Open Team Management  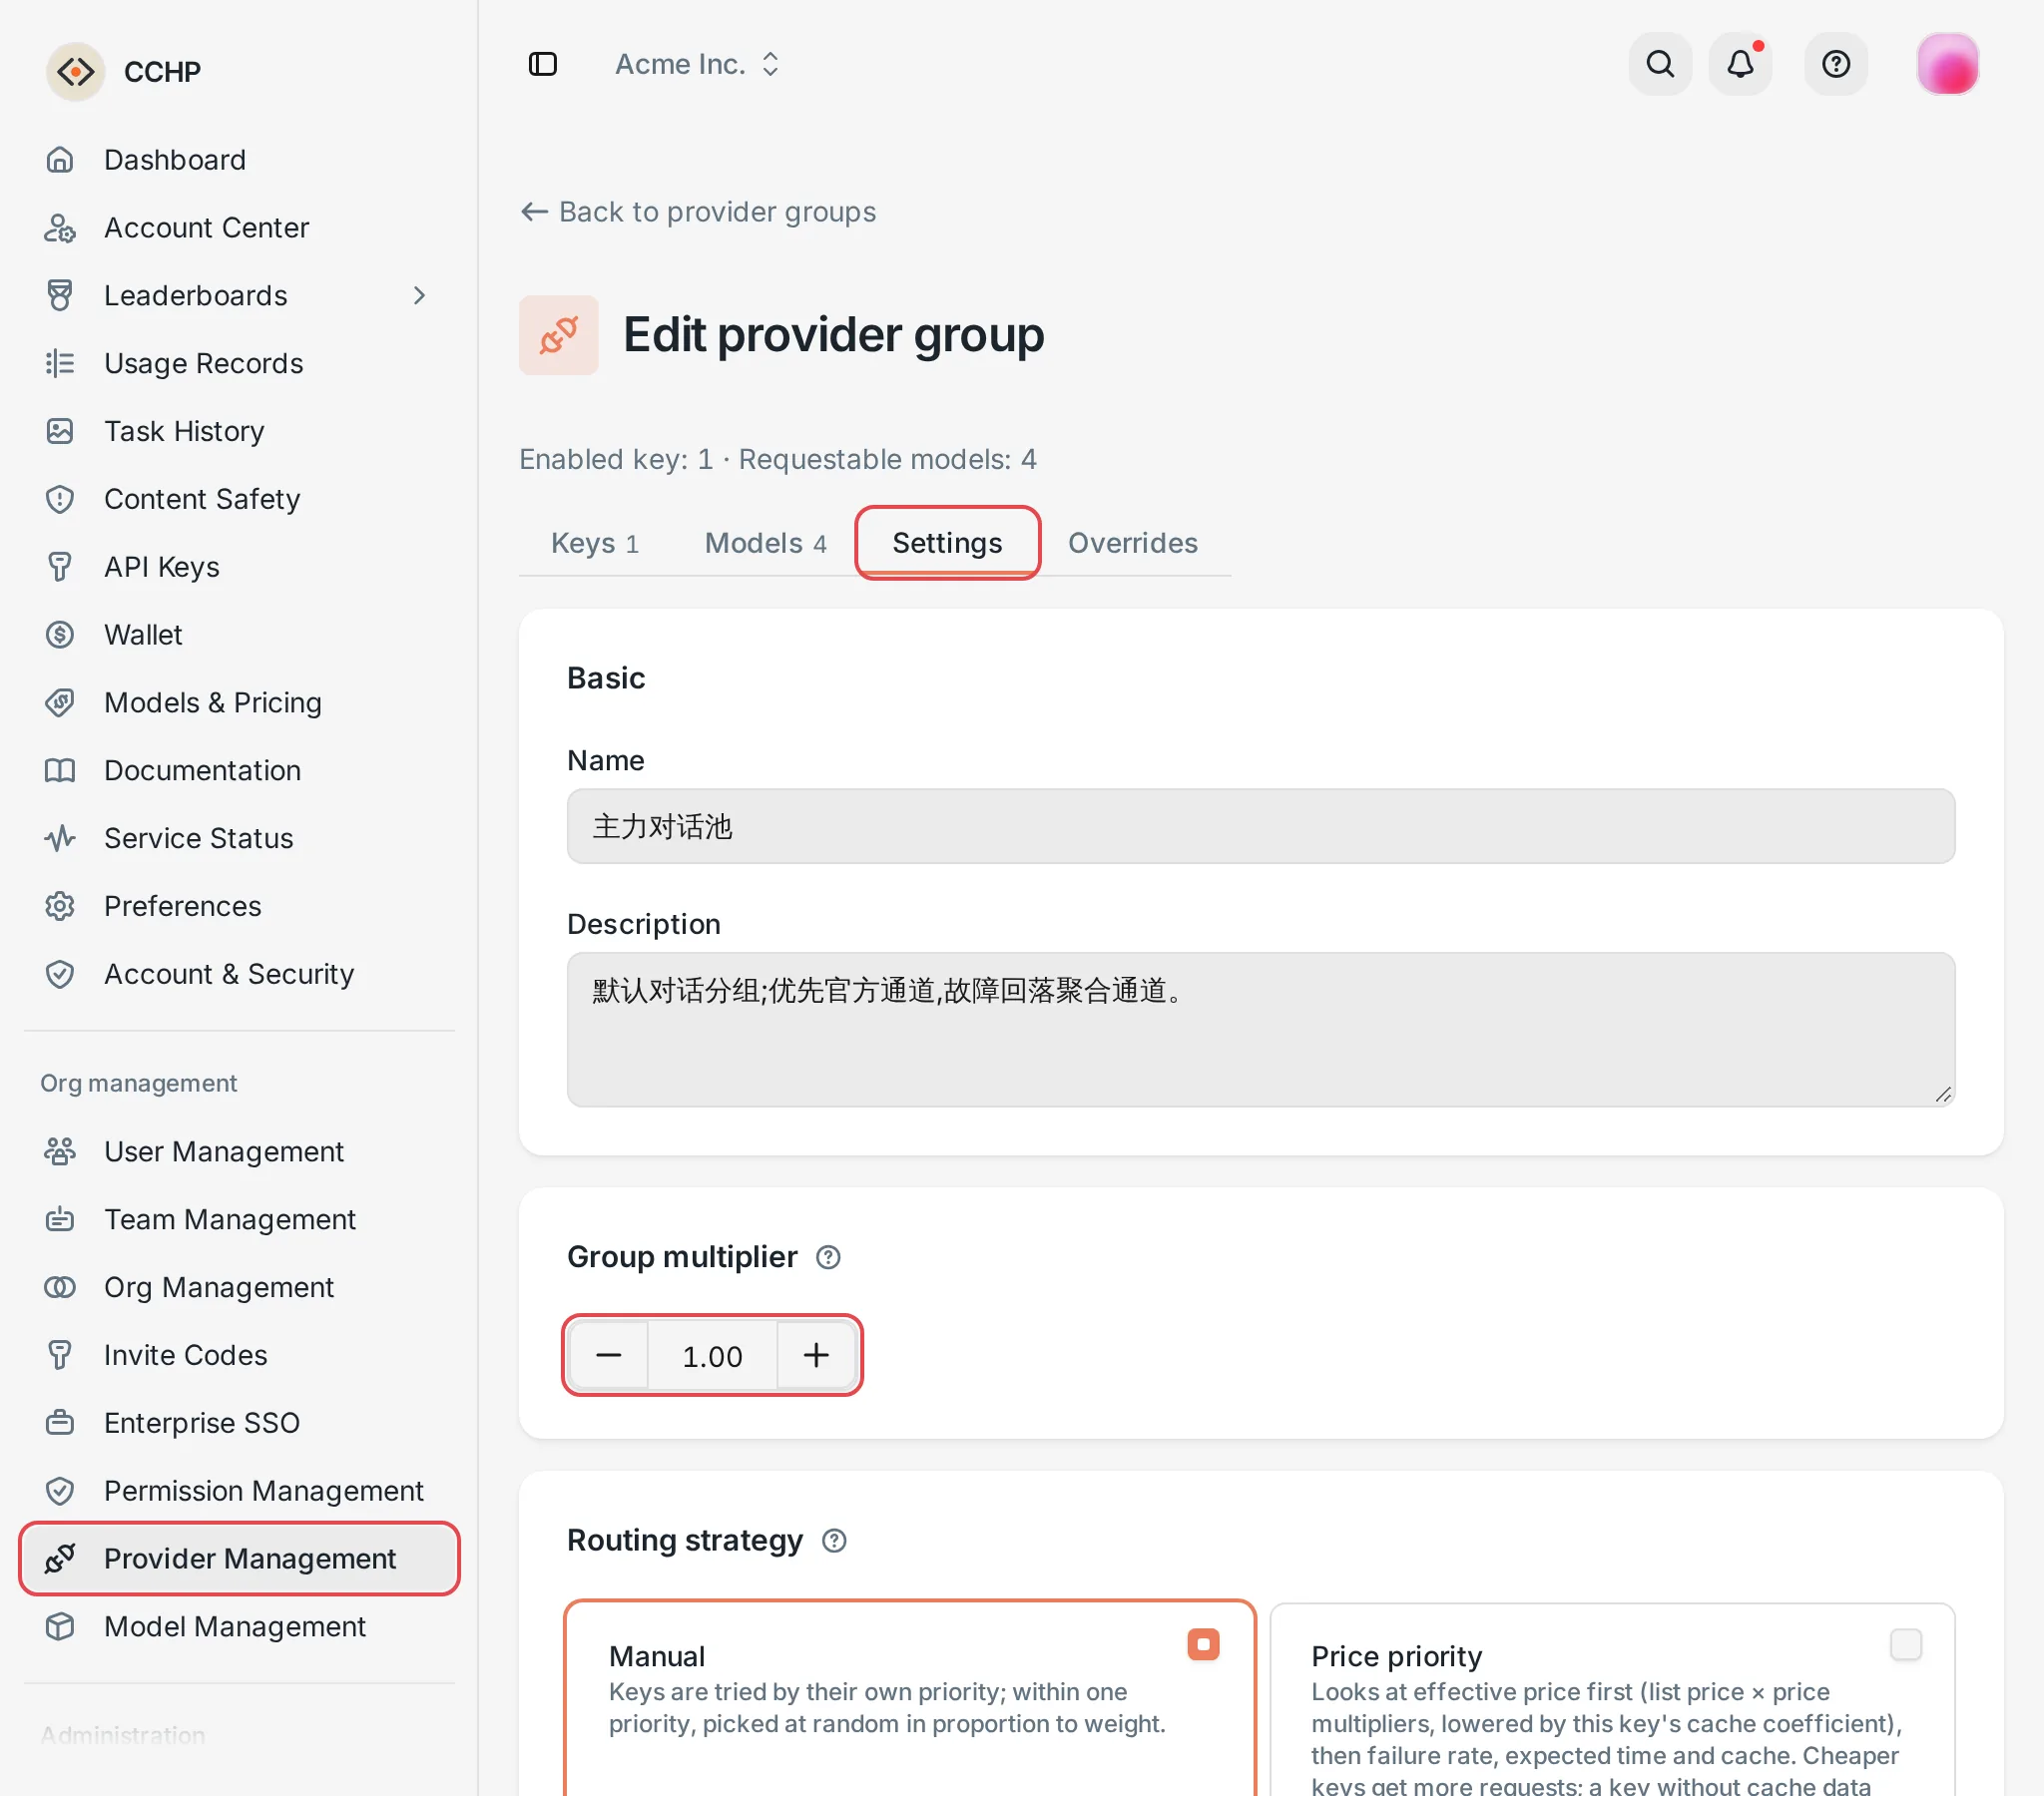(x=239, y=1220)
